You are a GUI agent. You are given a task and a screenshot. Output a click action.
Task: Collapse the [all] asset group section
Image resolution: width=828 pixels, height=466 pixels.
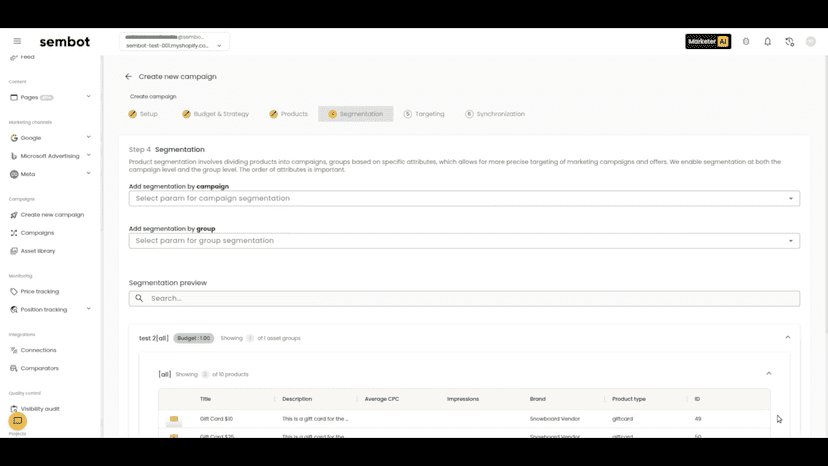point(768,373)
